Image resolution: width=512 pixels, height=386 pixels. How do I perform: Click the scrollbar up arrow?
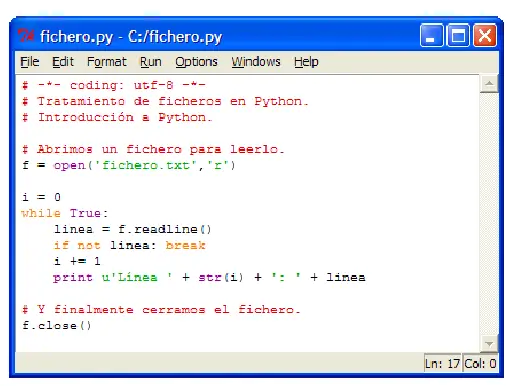(489, 83)
